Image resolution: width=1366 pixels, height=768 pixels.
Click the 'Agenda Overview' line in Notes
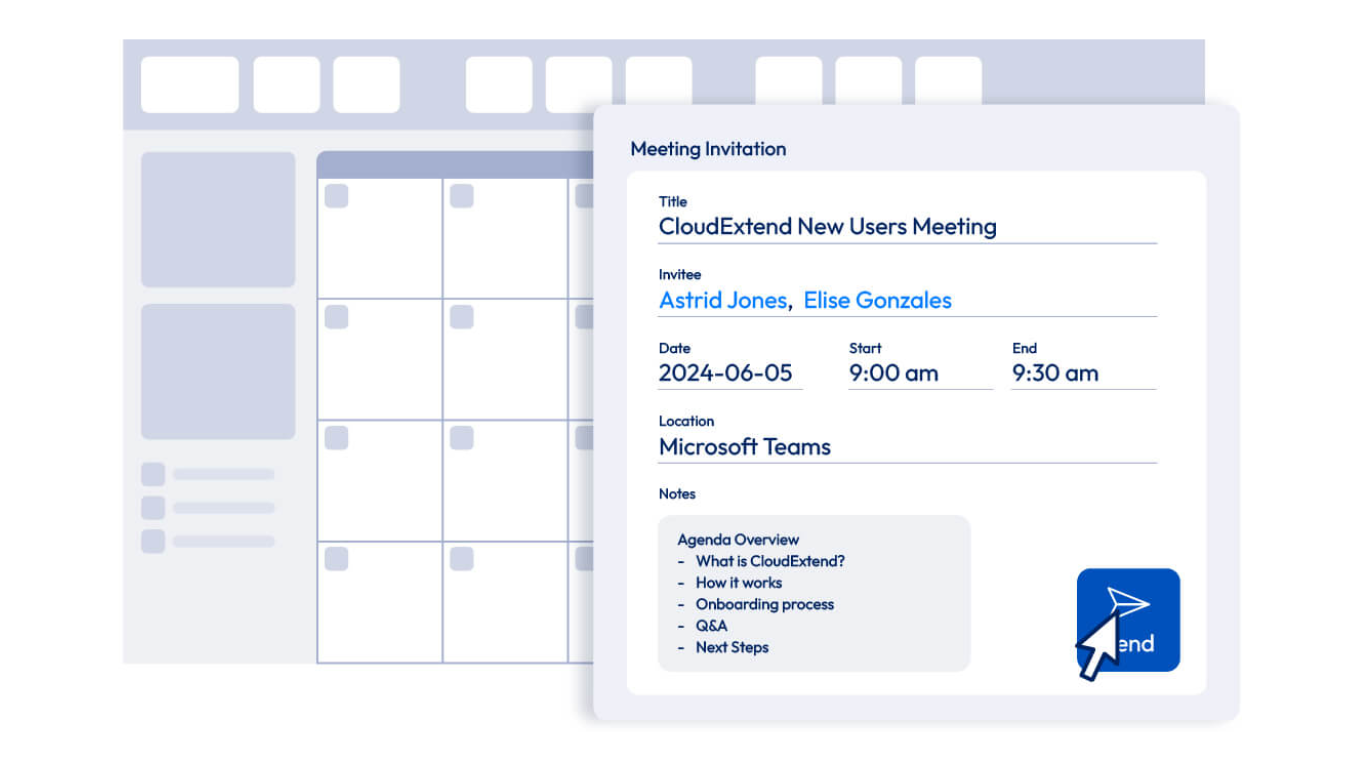pyautogui.click(x=738, y=540)
